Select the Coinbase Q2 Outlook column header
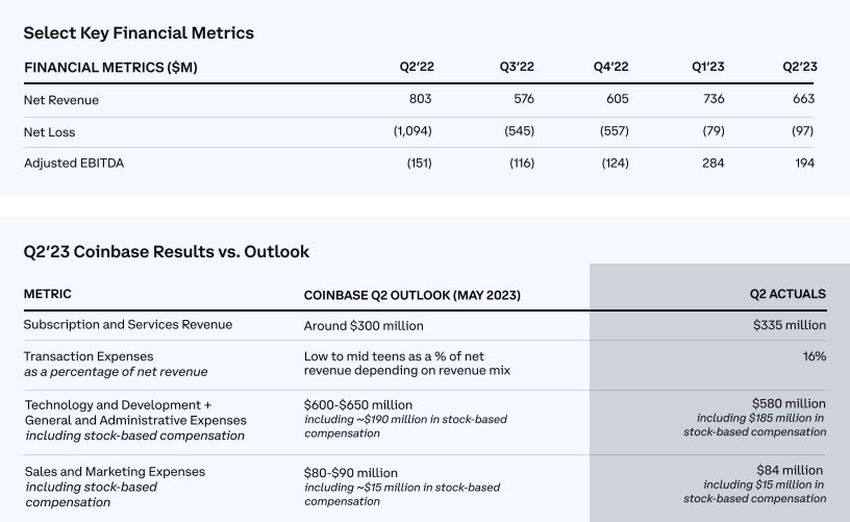Image resolution: width=850 pixels, height=522 pixels. 412,295
